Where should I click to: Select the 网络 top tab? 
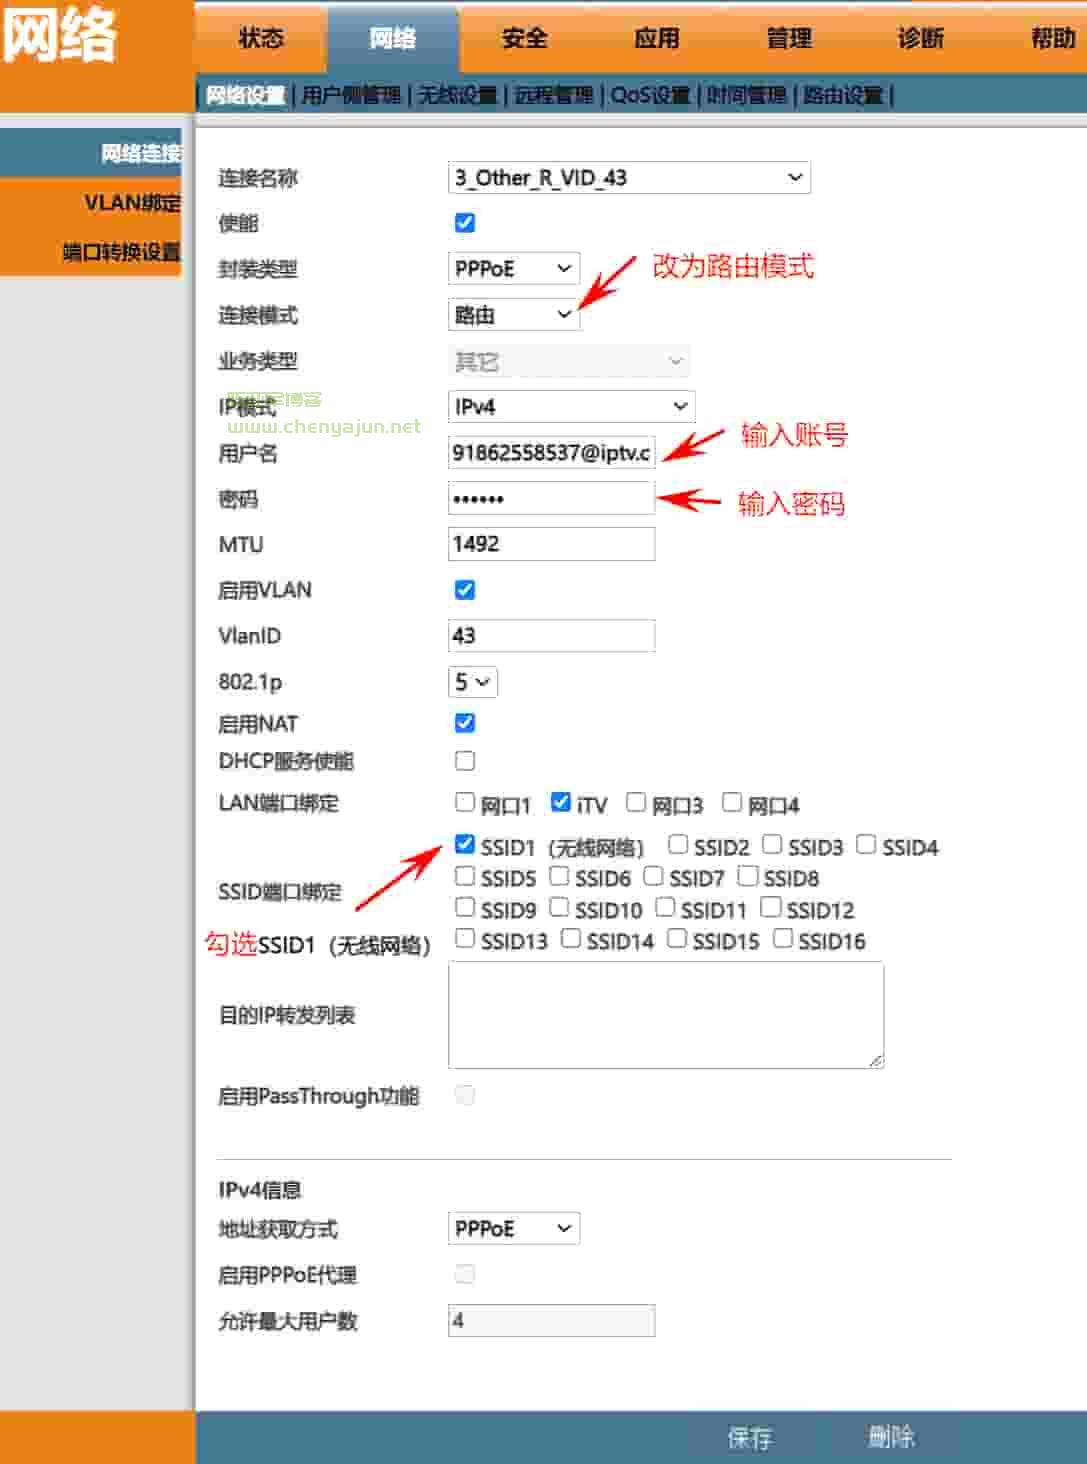(x=393, y=38)
